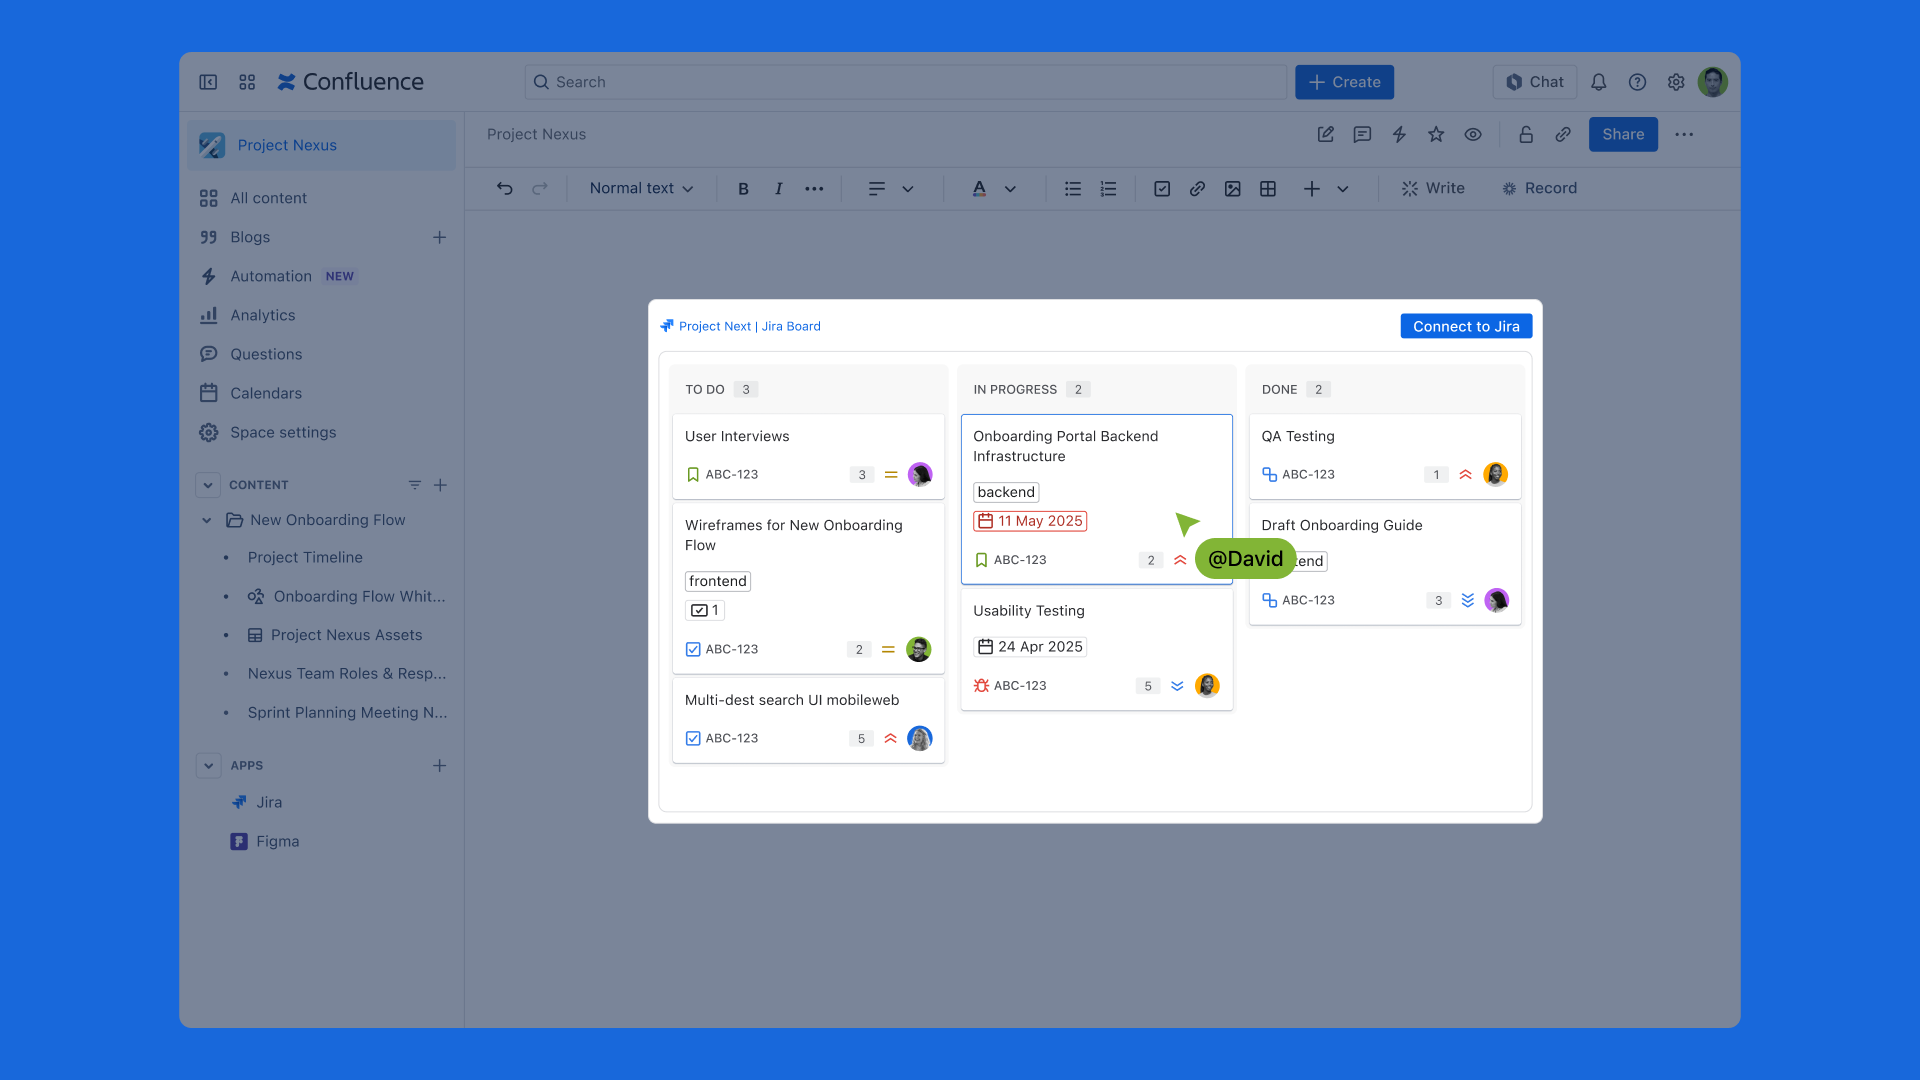This screenshot has height=1080, width=1920.
Task: Collapse New Onboarding Flow folder
Action: pyautogui.click(x=207, y=520)
